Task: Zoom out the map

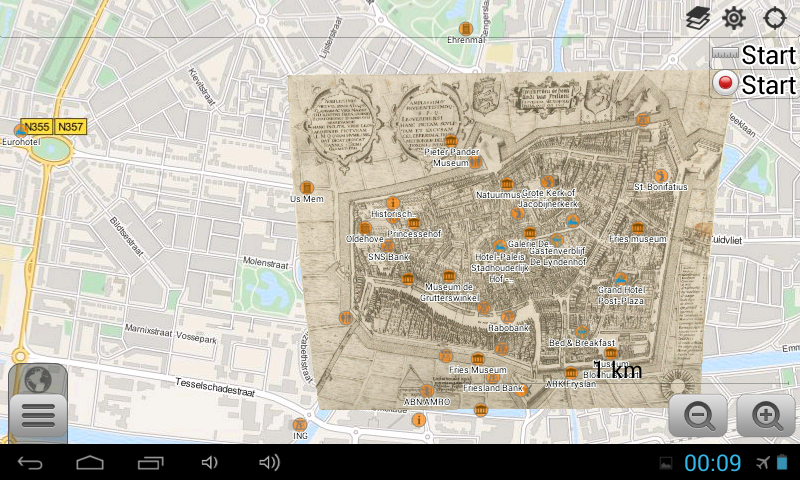Action: click(698, 416)
